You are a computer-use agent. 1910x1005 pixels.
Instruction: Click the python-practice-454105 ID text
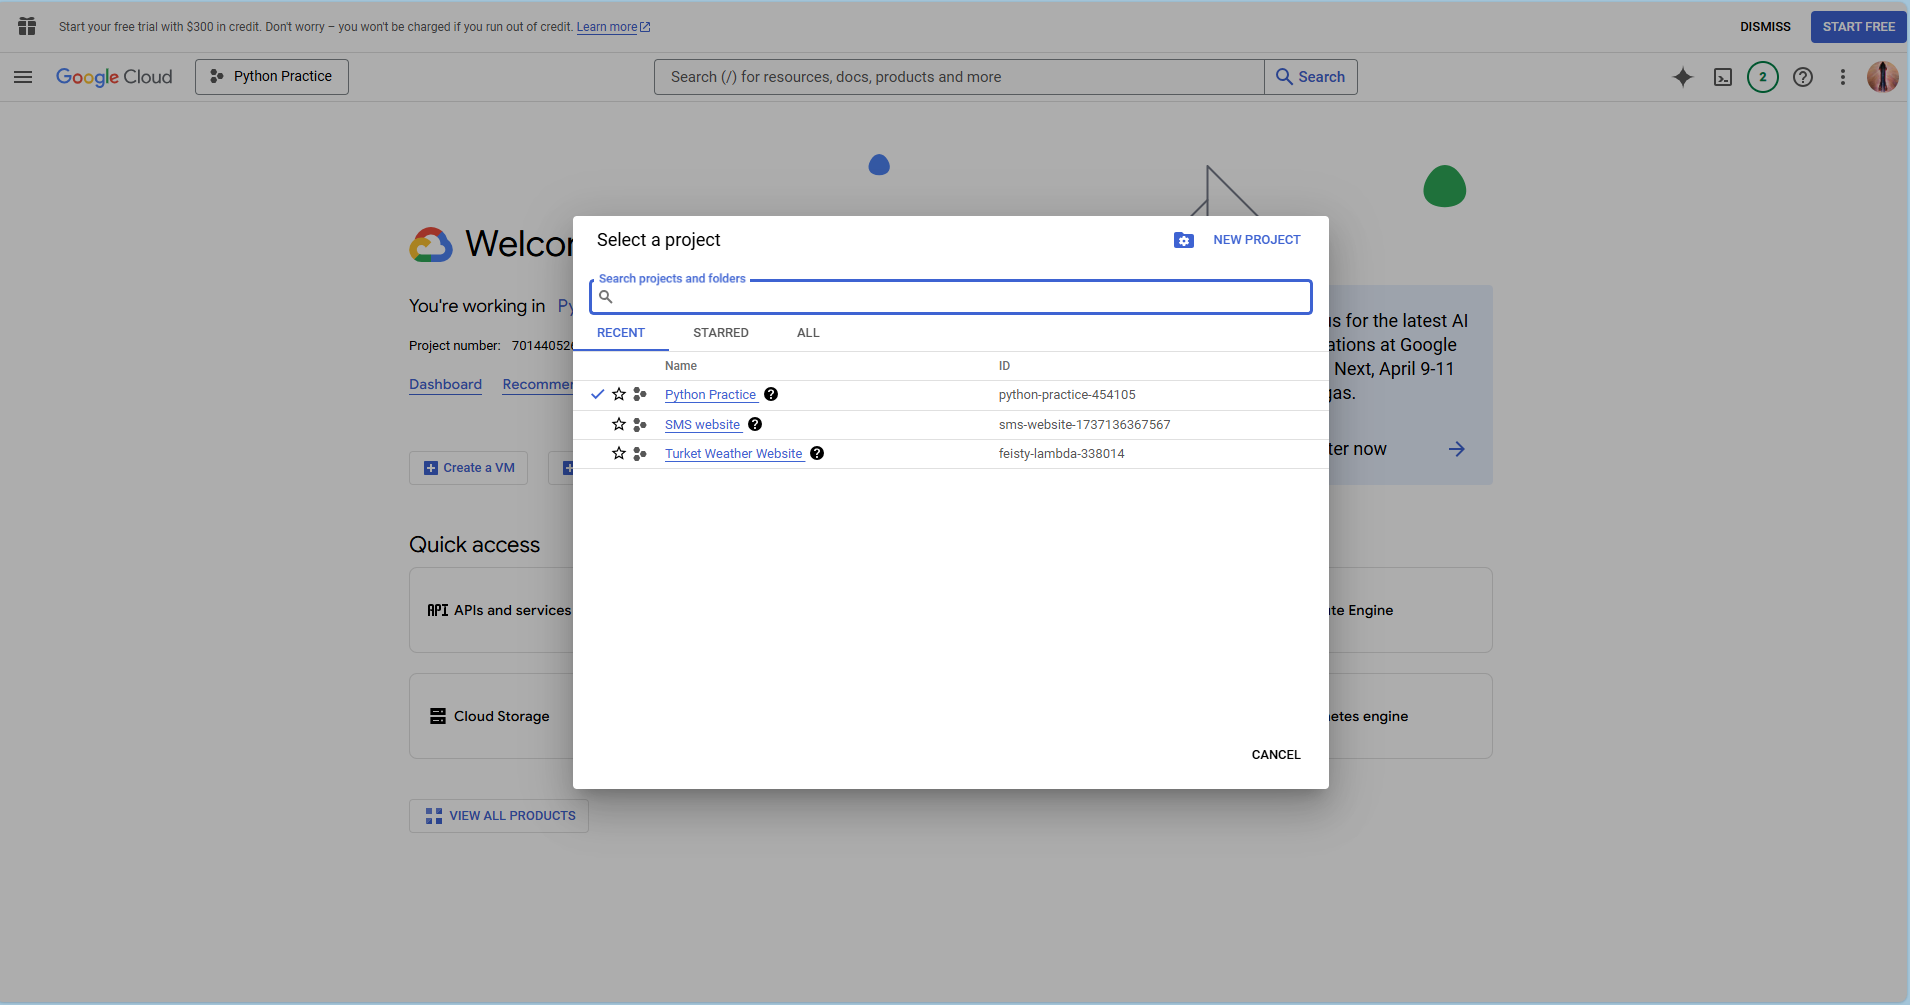tap(1067, 395)
